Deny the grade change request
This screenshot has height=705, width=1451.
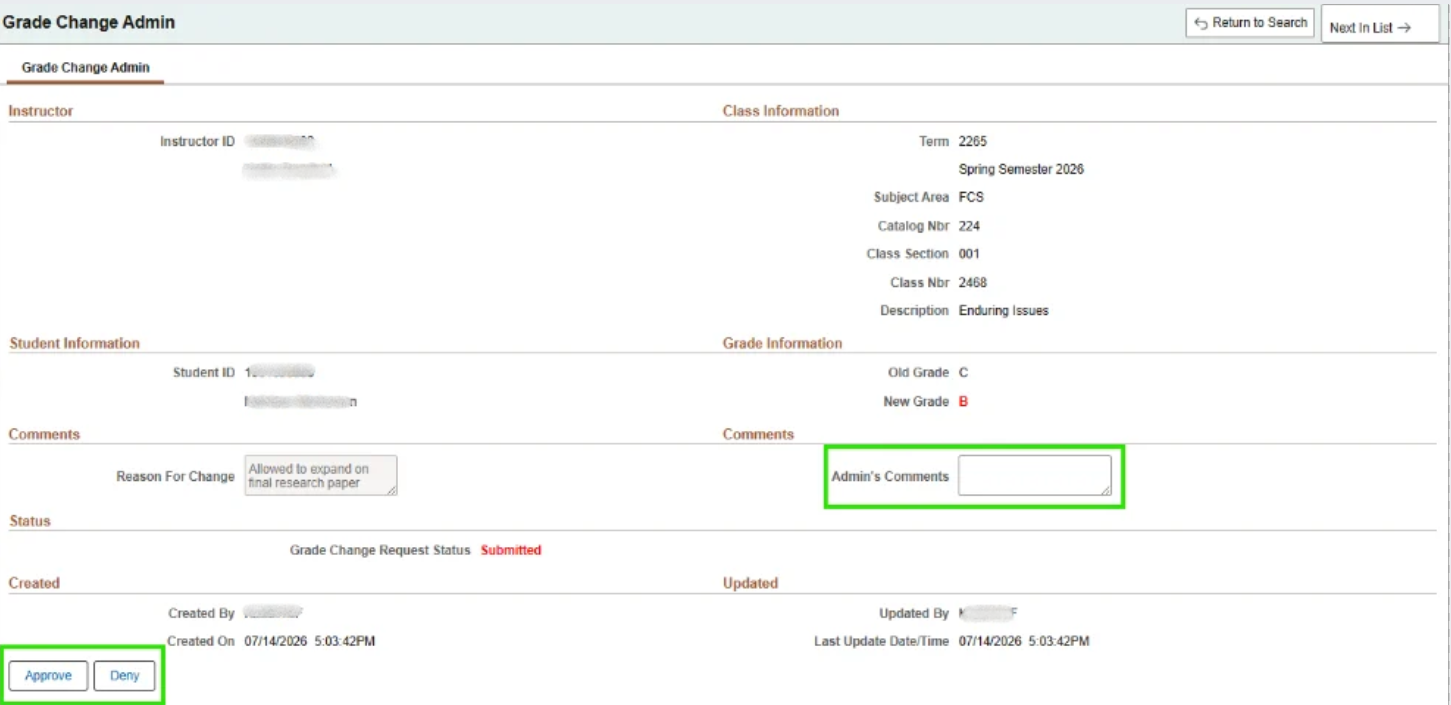click(x=125, y=676)
